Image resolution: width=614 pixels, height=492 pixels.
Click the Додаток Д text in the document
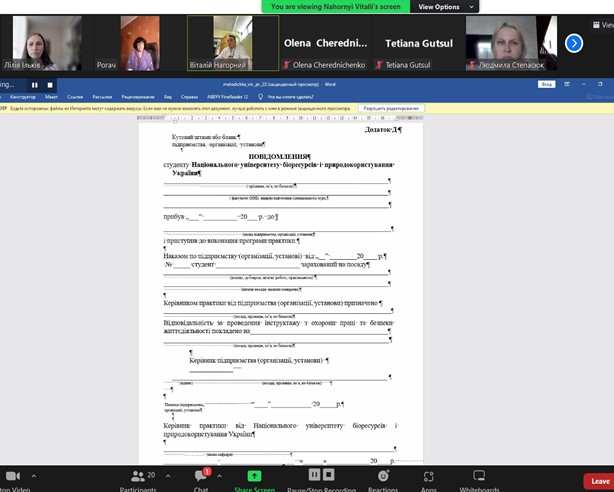[x=383, y=129]
